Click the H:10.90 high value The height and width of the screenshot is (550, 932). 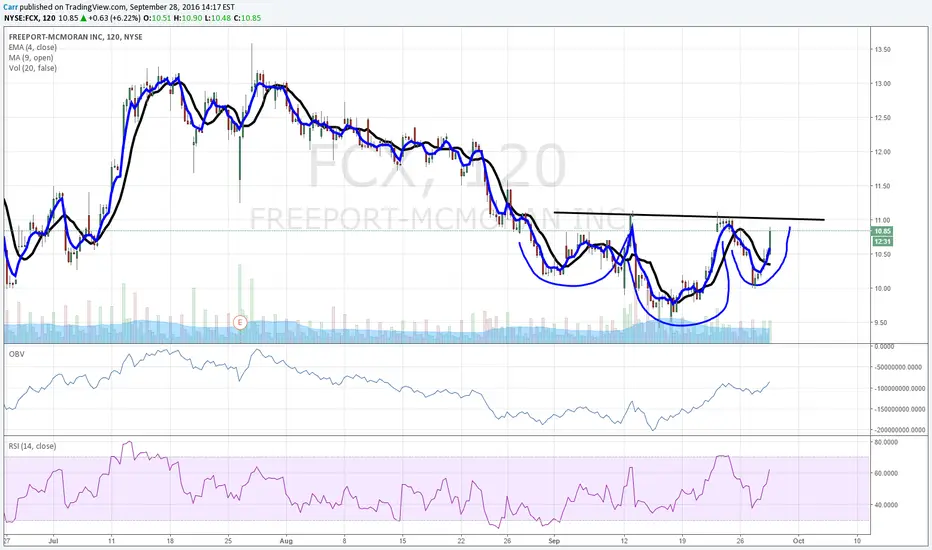(187, 18)
